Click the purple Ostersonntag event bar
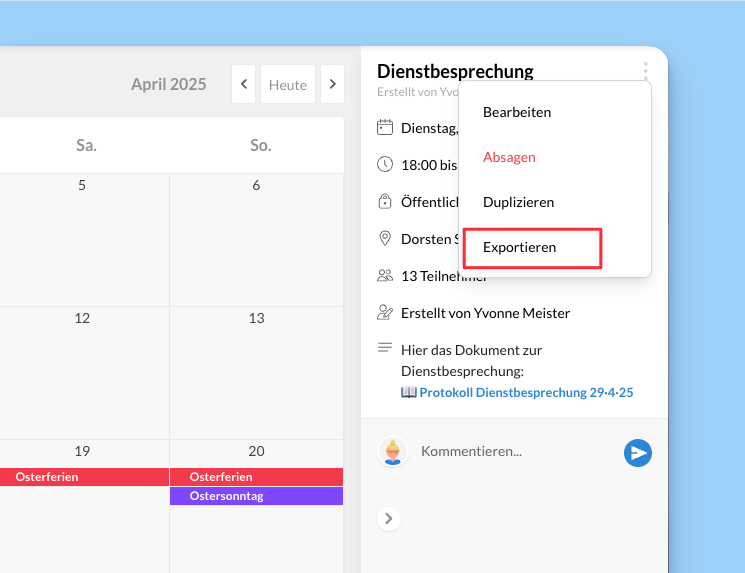 (x=256, y=496)
